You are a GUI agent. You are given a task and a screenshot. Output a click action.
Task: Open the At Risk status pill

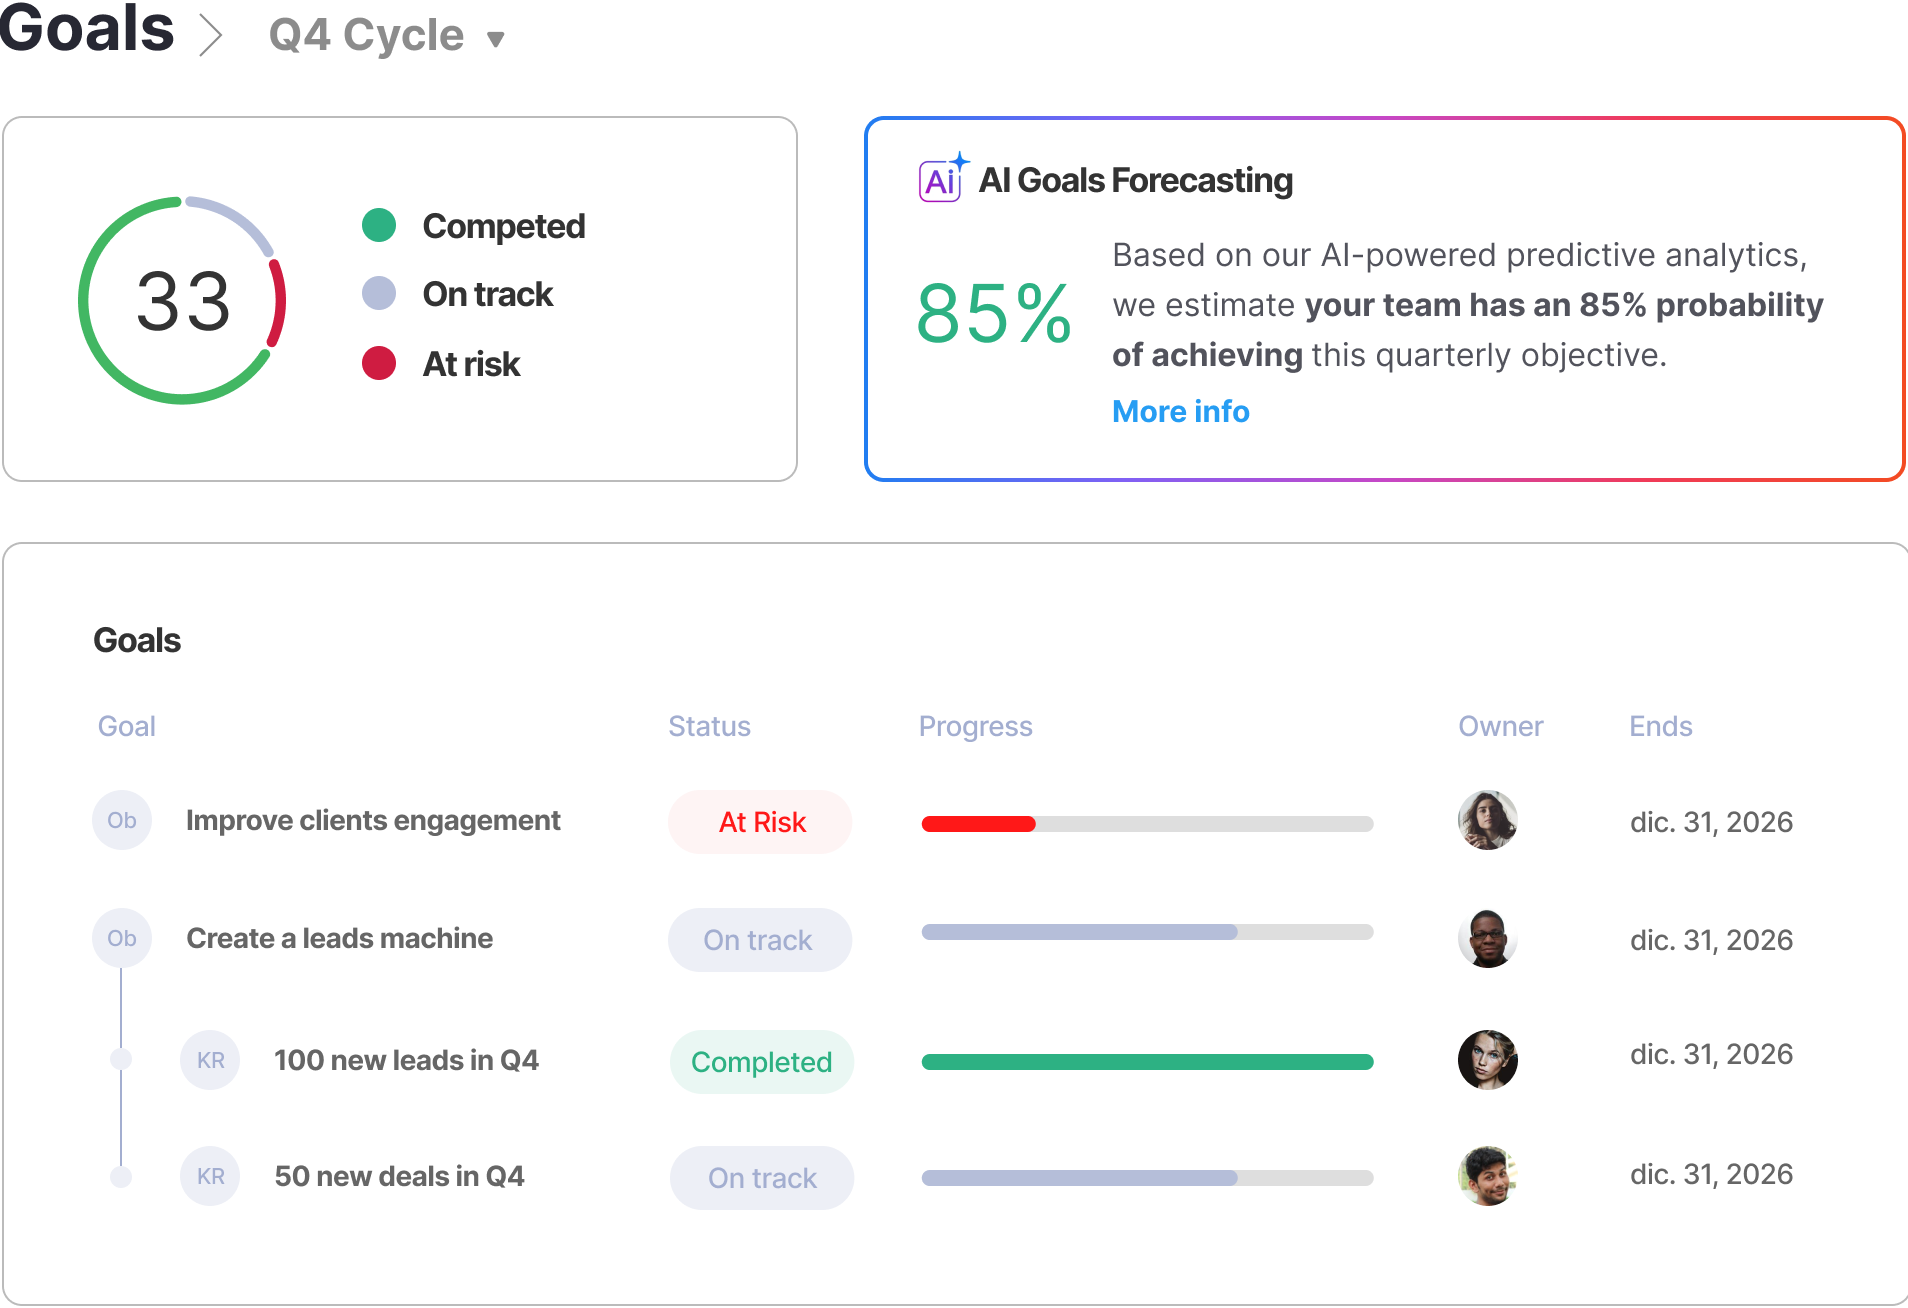(x=760, y=822)
